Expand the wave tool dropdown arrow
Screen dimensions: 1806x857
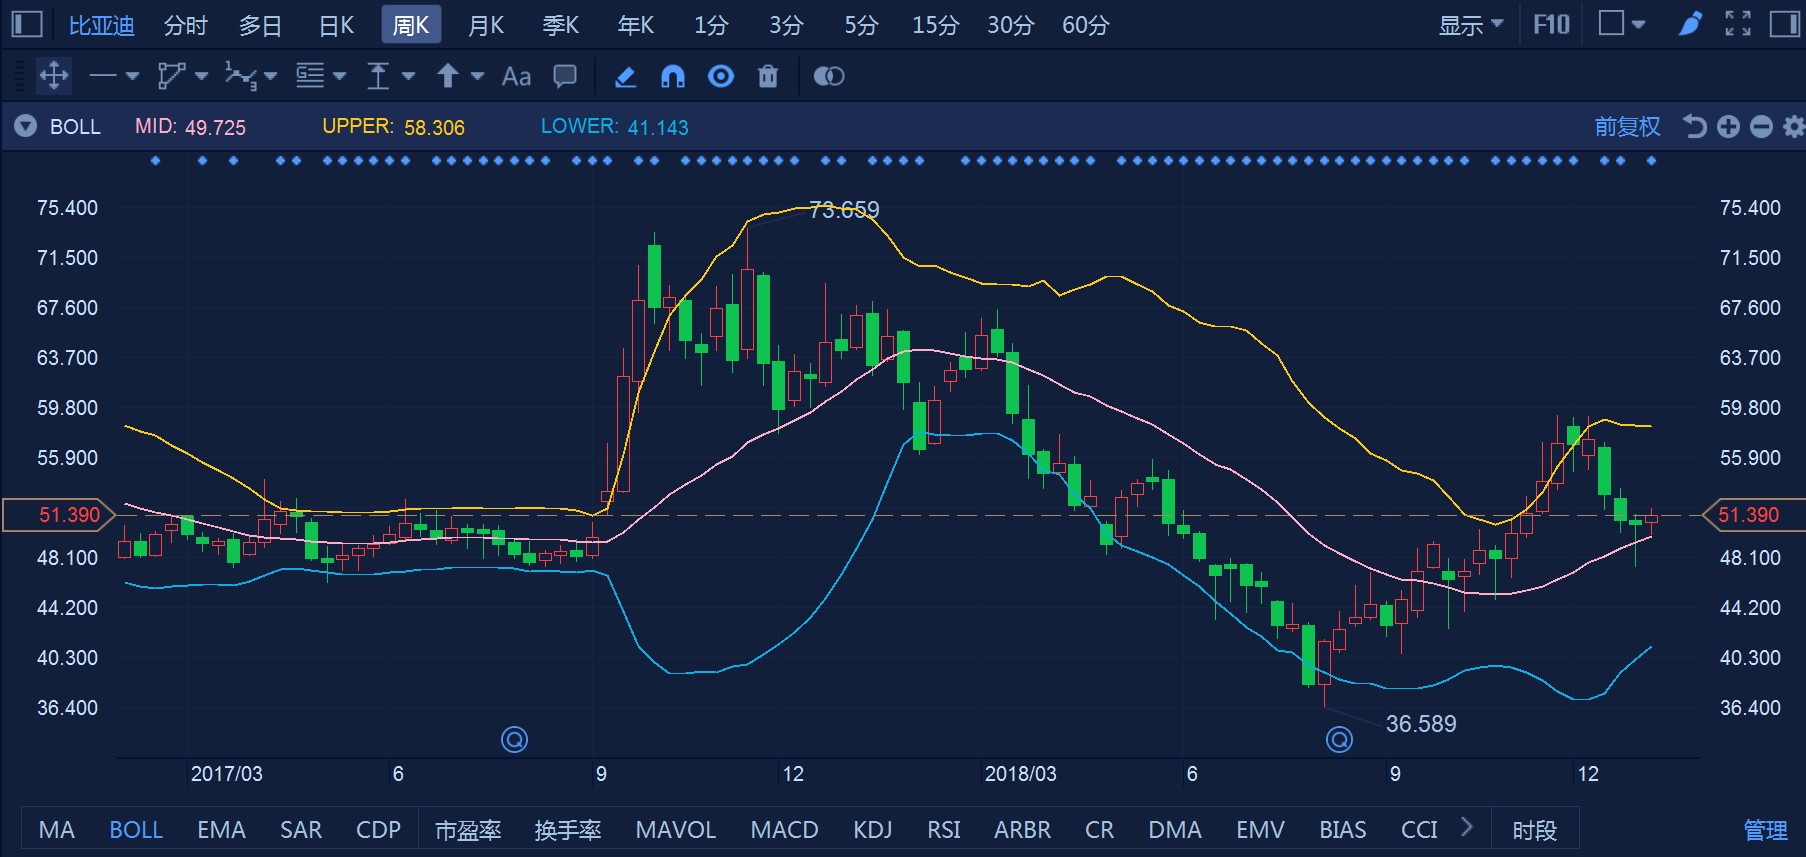270,76
